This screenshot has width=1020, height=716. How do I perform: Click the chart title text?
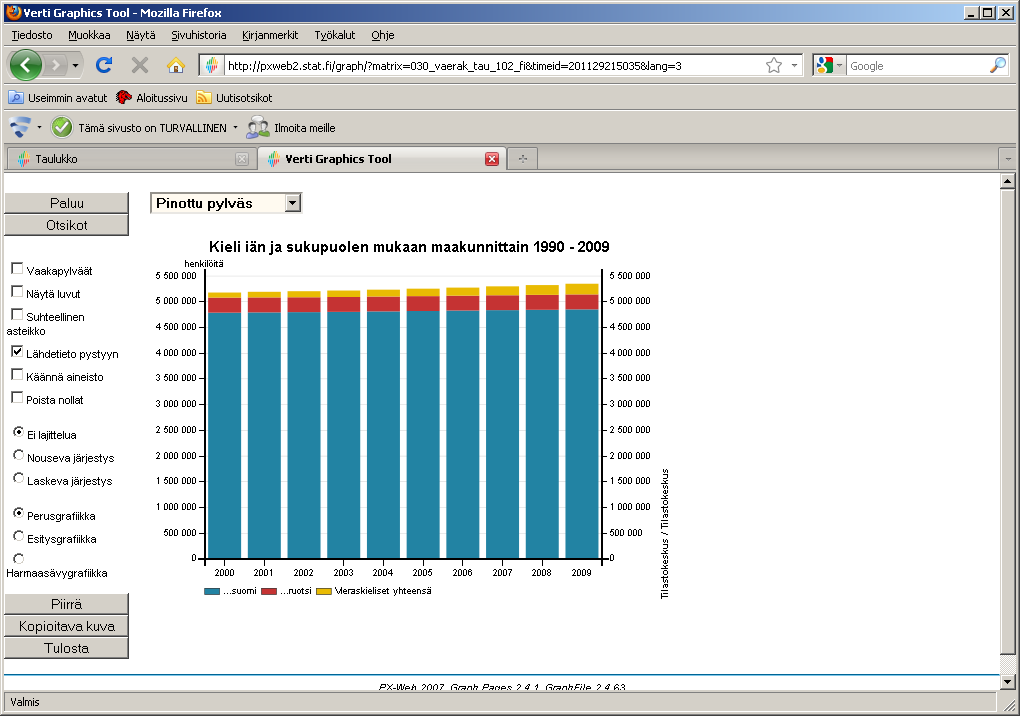coord(409,246)
